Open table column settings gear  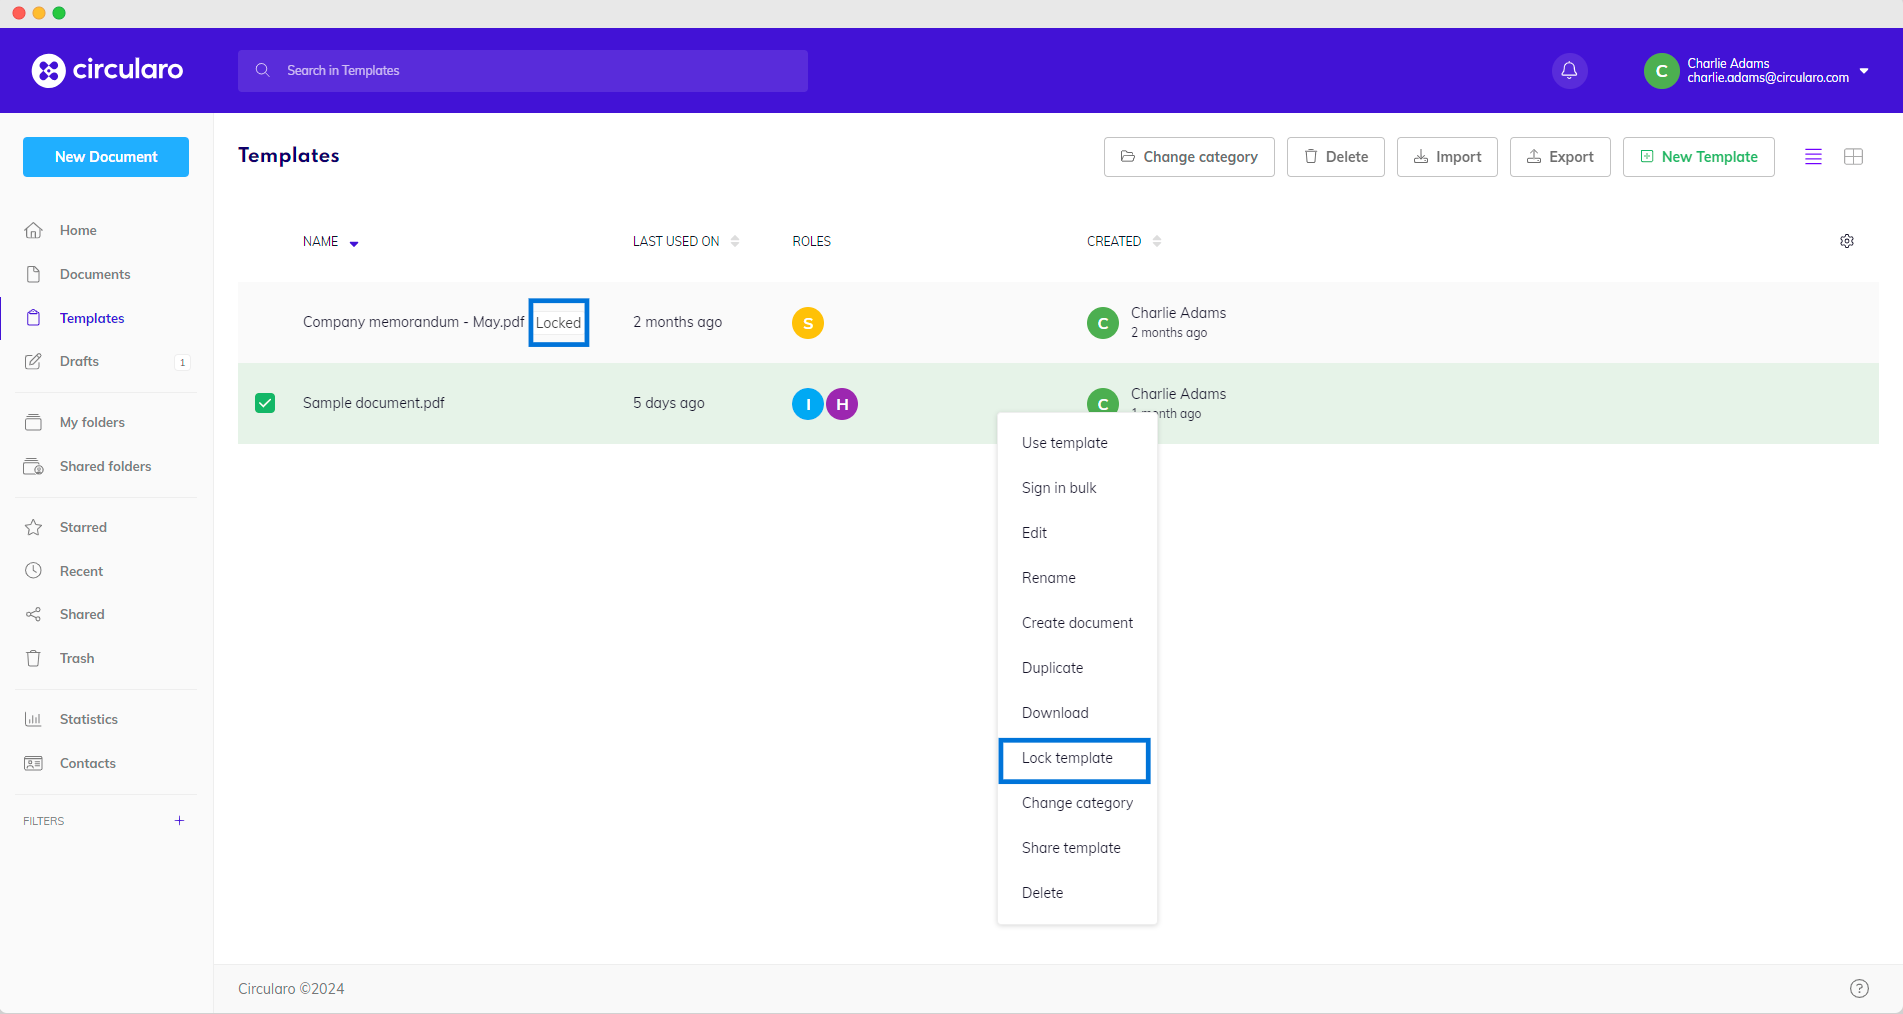(1846, 241)
